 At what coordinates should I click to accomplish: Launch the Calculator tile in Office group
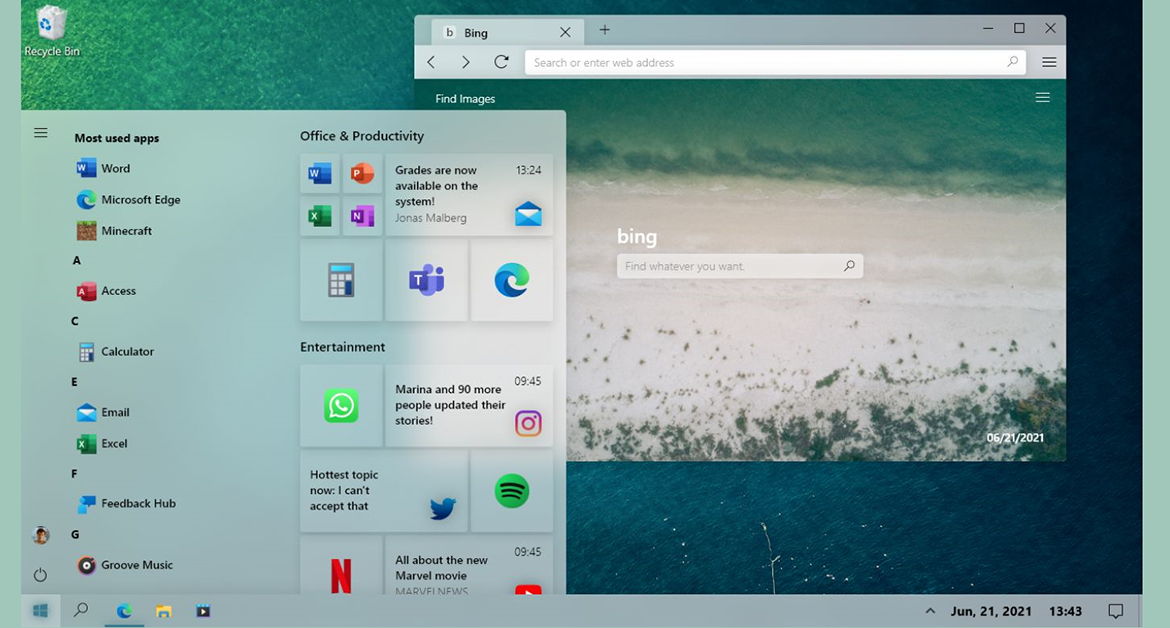pos(341,281)
